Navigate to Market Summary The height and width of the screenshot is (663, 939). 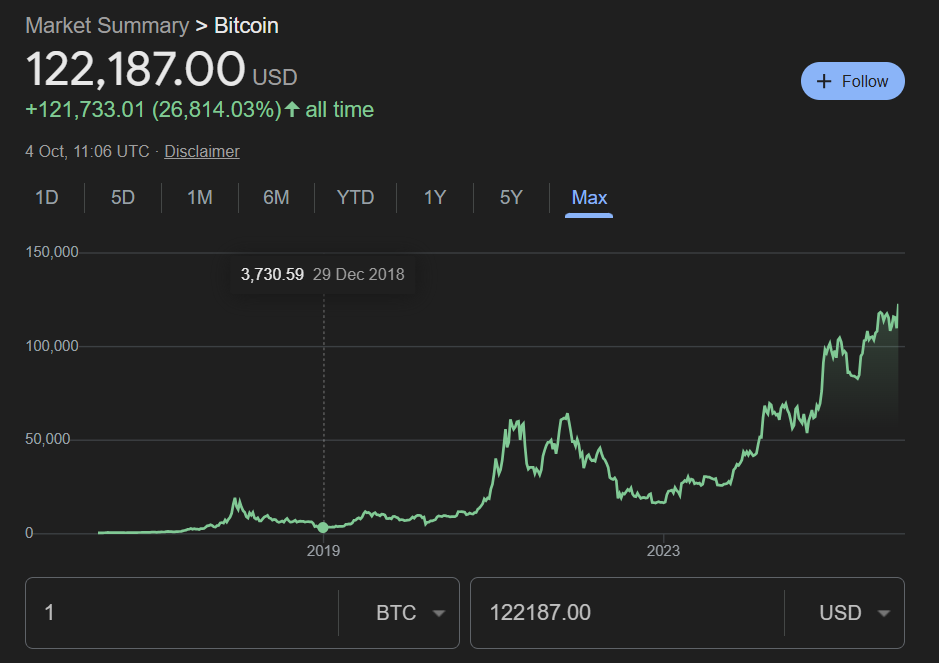tap(107, 25)
